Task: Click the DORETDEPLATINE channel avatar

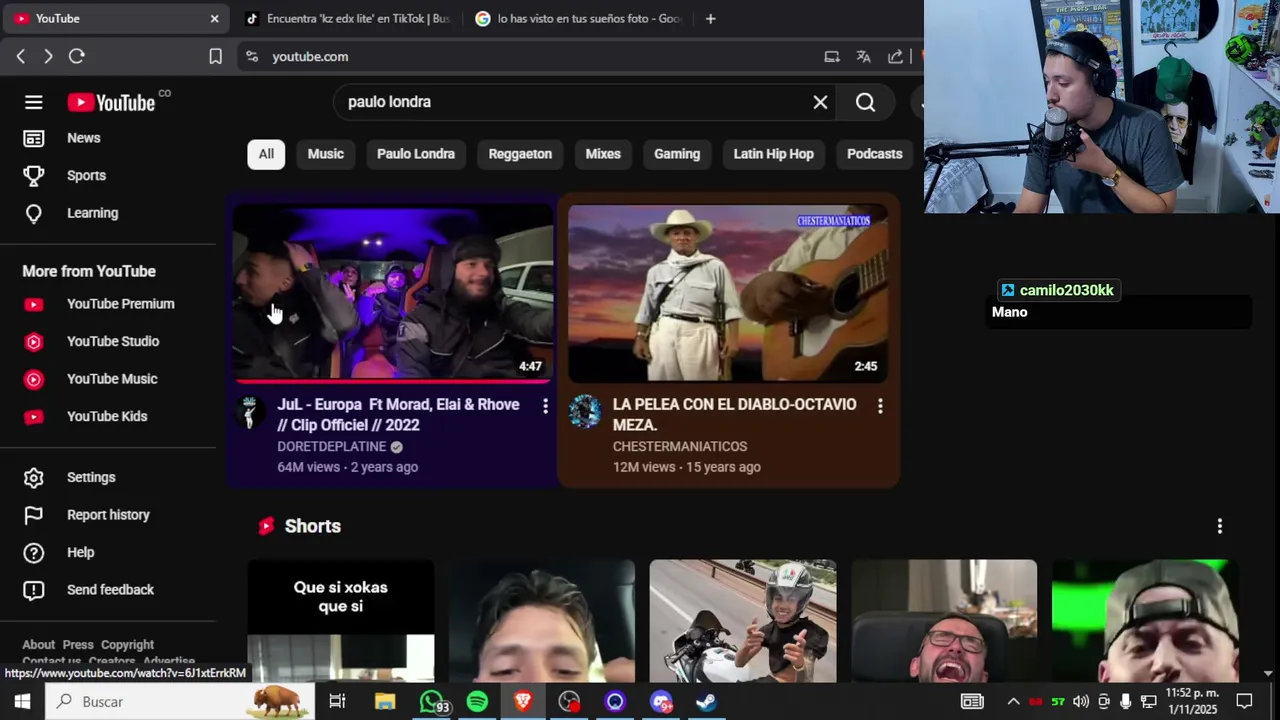Action: coord(250,412)
